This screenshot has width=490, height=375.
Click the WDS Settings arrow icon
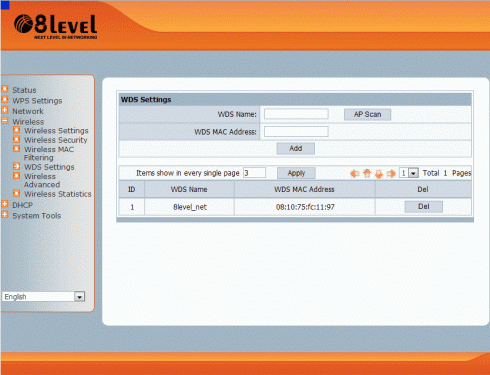(16, 166)
